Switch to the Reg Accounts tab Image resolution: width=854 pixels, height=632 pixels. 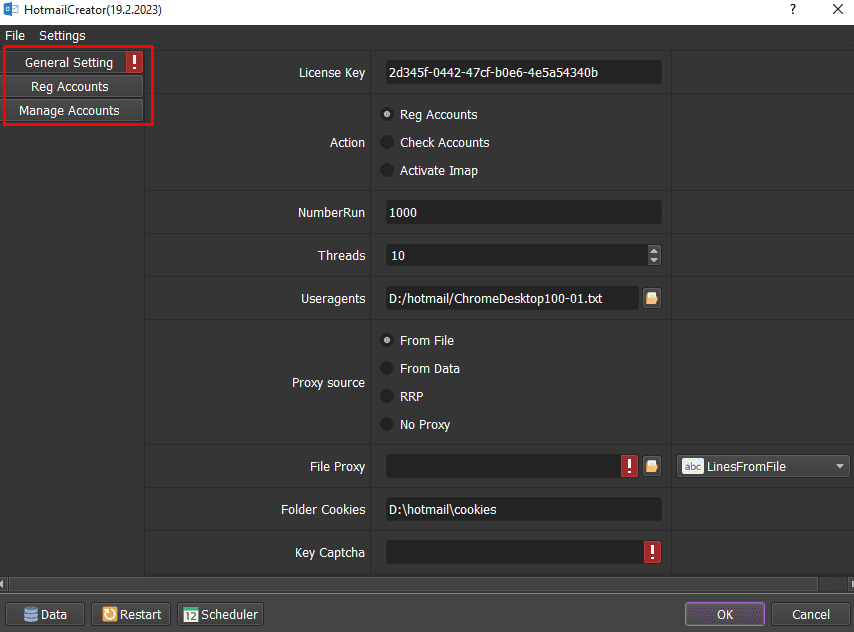pos(75,86)
